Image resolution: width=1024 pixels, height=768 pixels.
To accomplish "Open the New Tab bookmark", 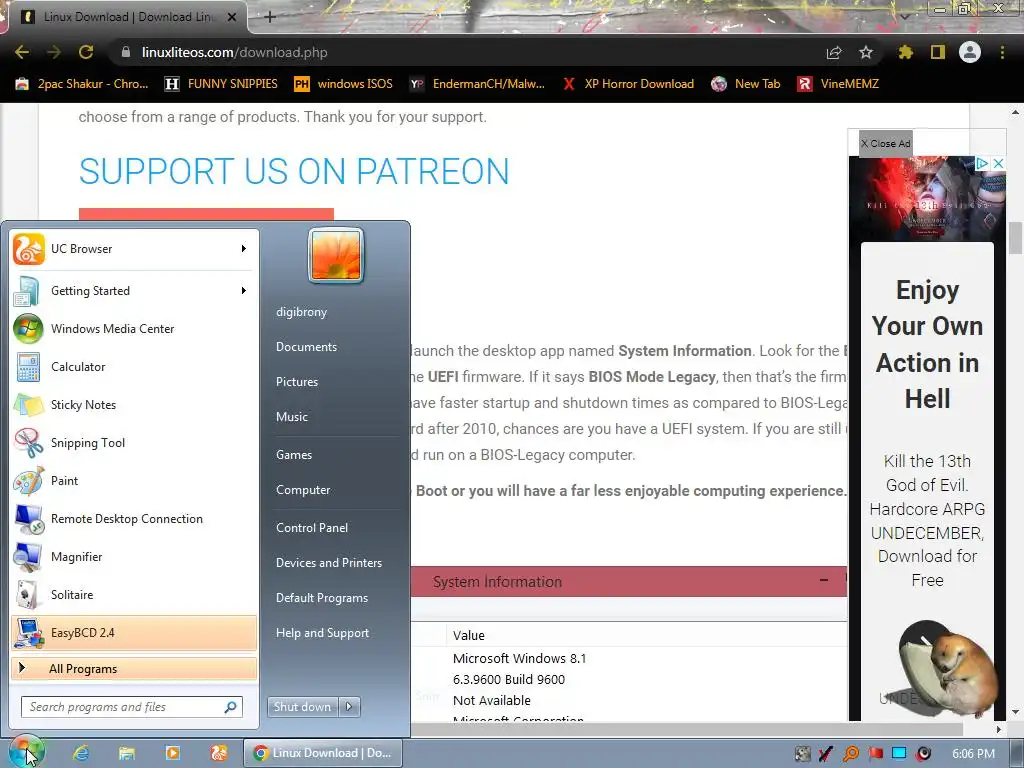I will 746,84.
